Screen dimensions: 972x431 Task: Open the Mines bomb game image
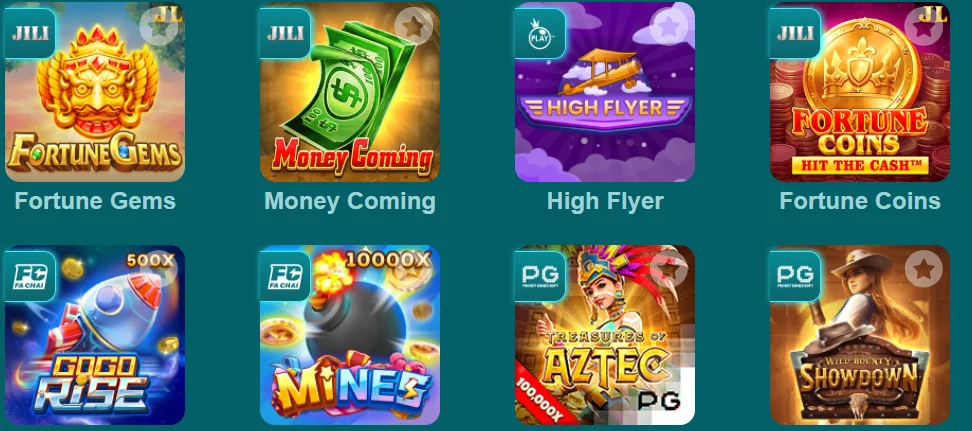(x=350, y=335)
